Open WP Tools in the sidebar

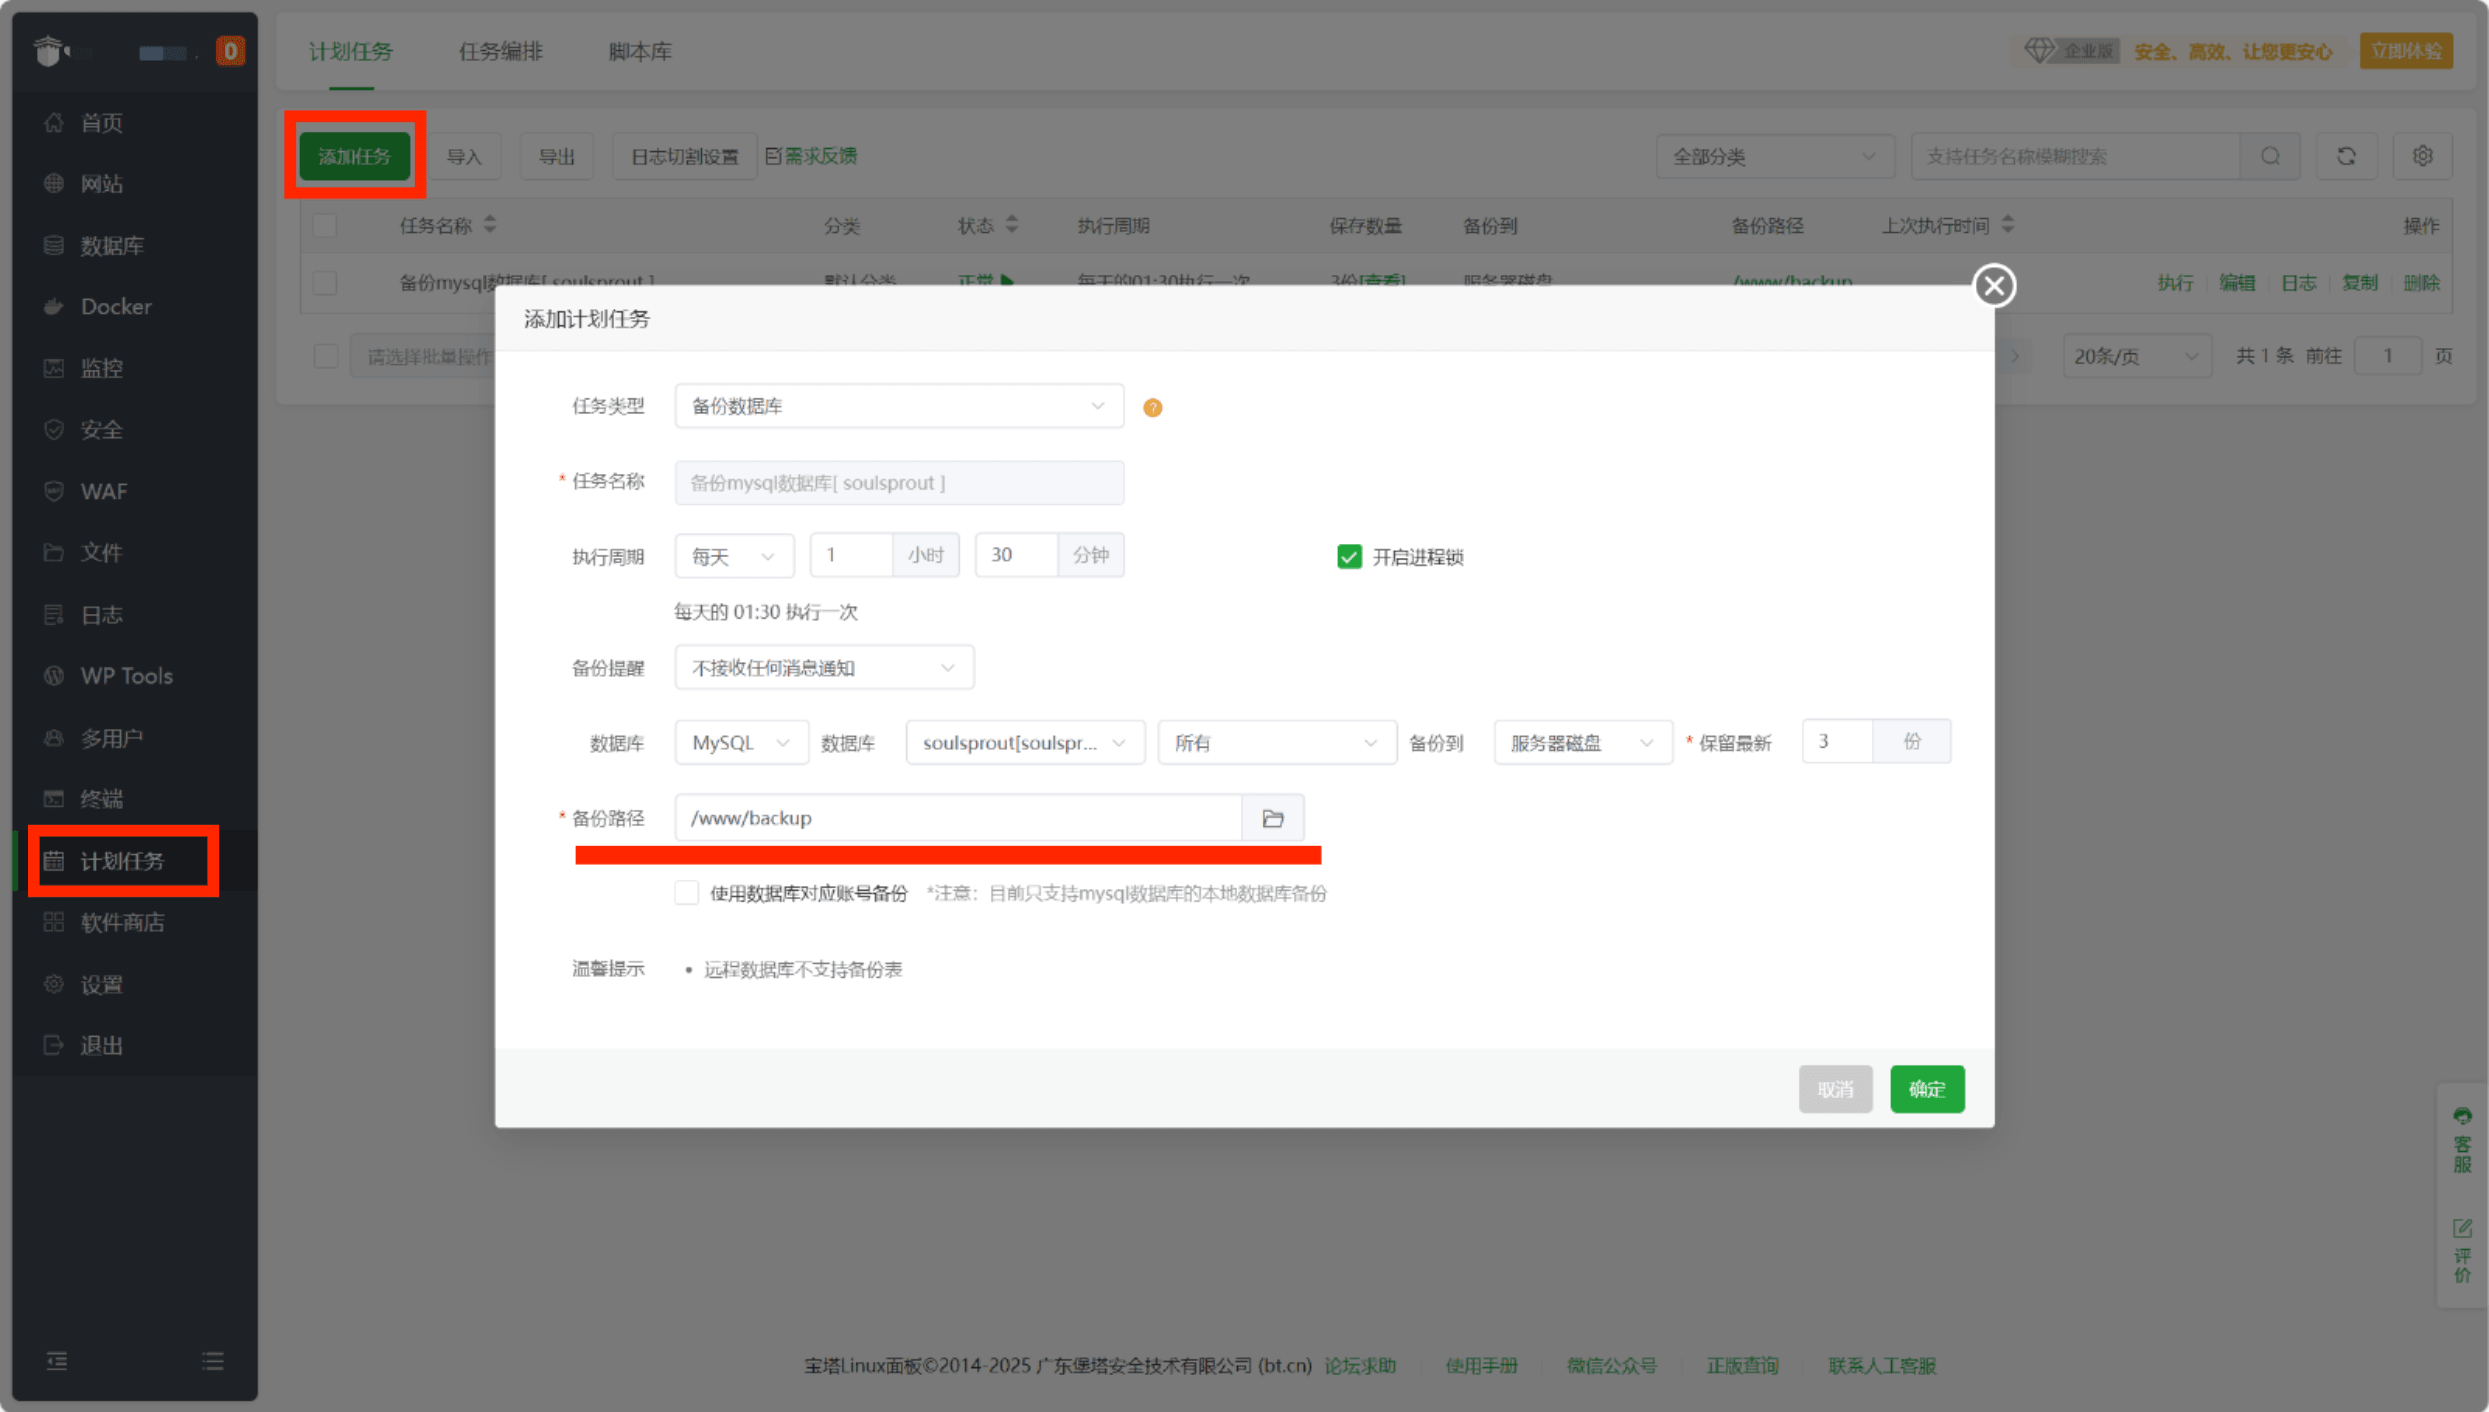(x=126, y=676)
